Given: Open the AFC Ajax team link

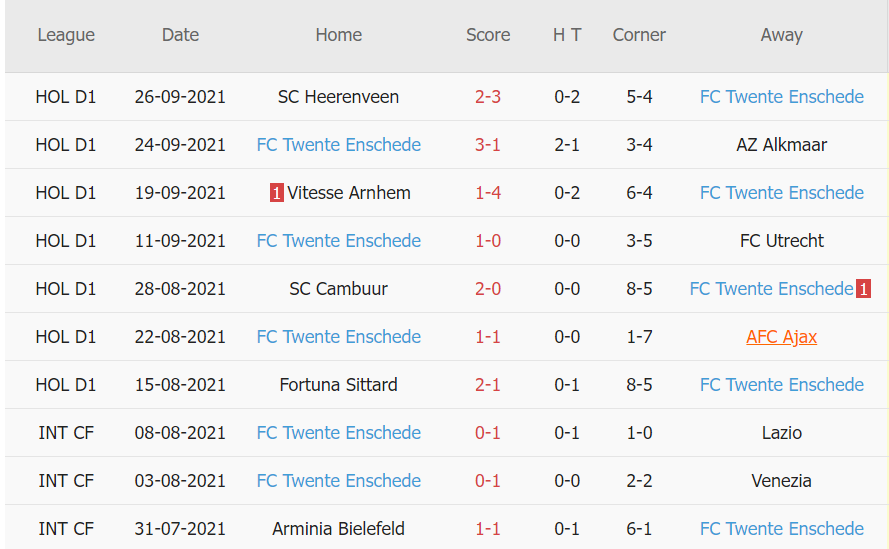Looking at the screenshot, I should [x=781, y=337].
